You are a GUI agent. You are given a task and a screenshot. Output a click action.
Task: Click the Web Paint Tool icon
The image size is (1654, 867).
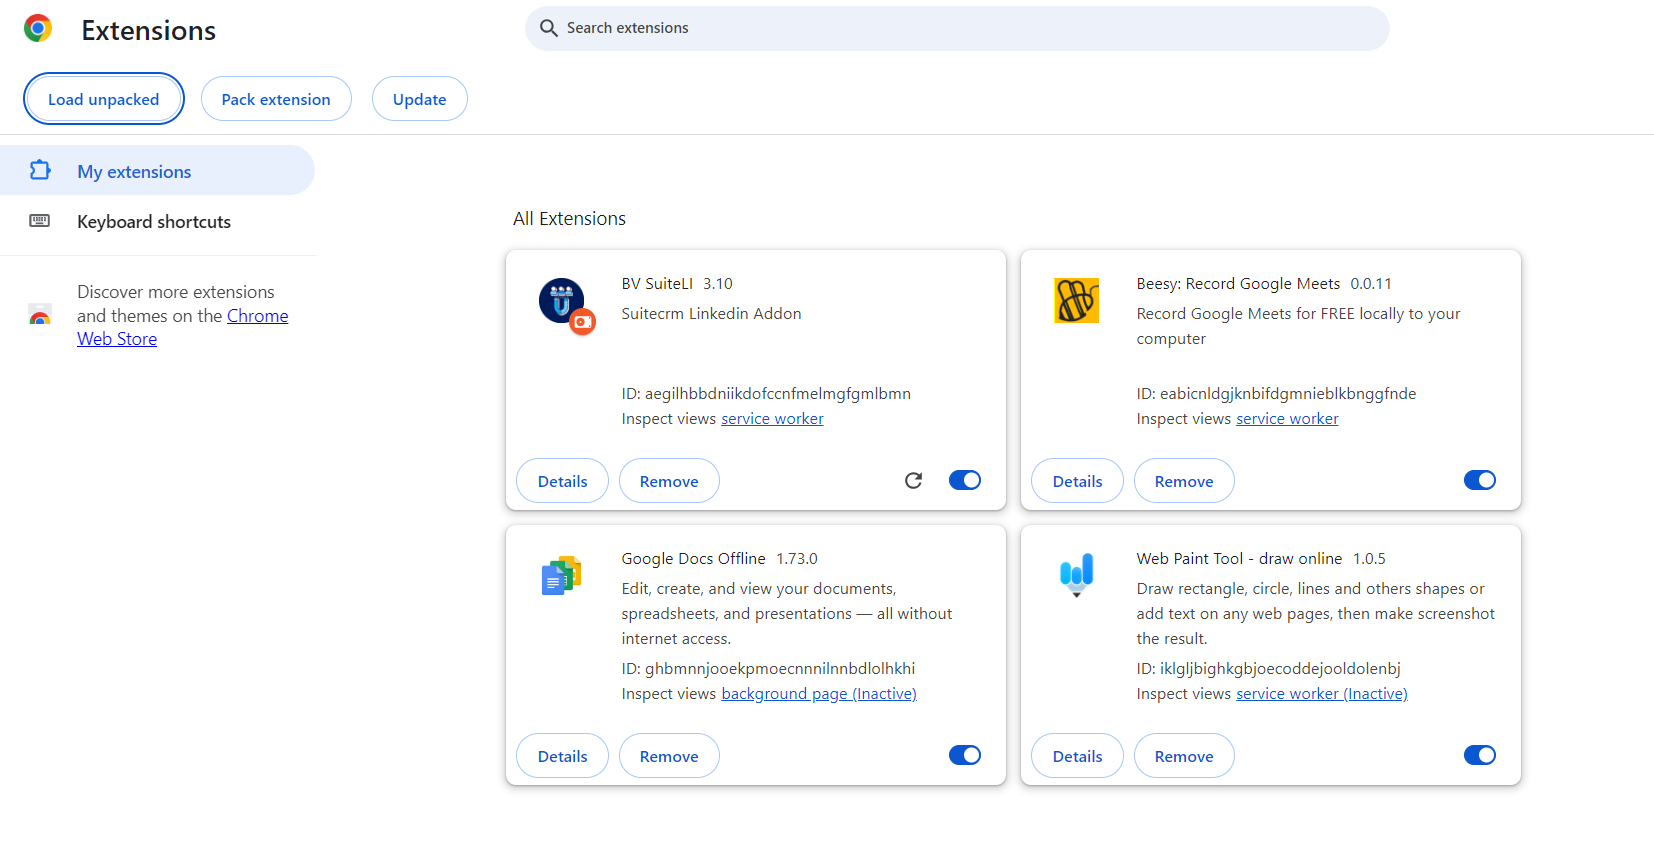click(x=1077, y=575)
